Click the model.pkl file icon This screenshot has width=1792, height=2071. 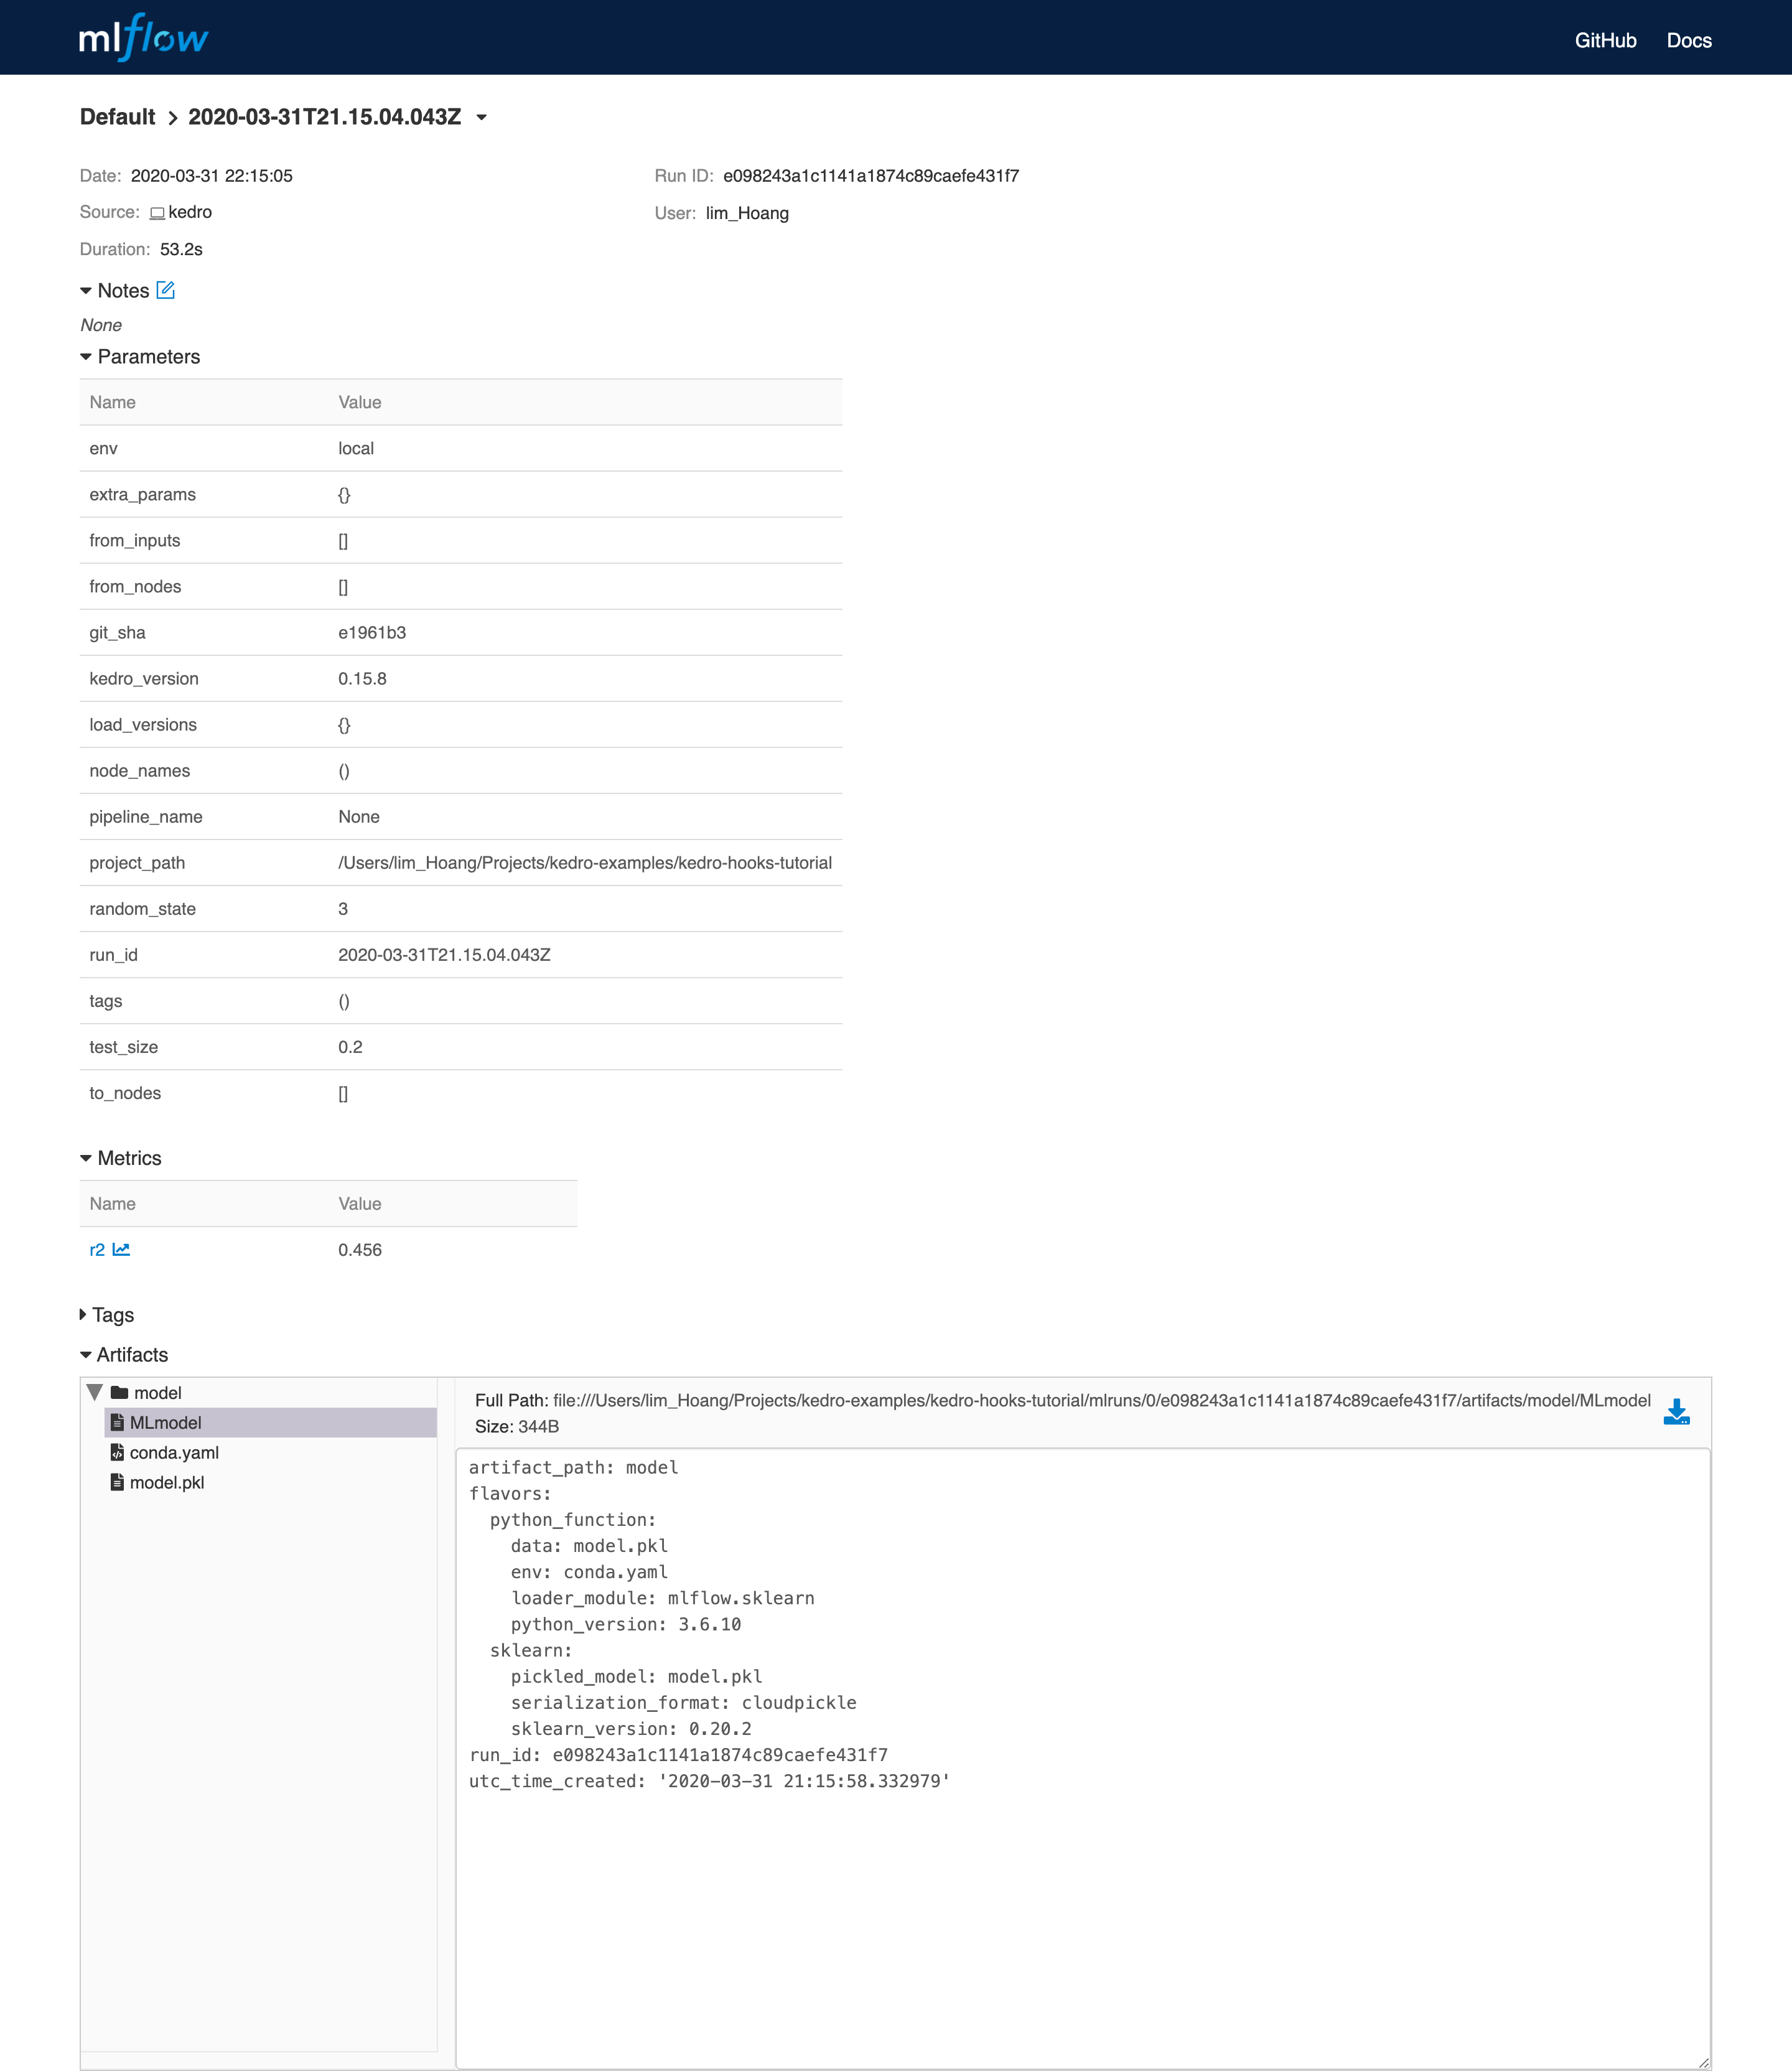point(117,1482)
